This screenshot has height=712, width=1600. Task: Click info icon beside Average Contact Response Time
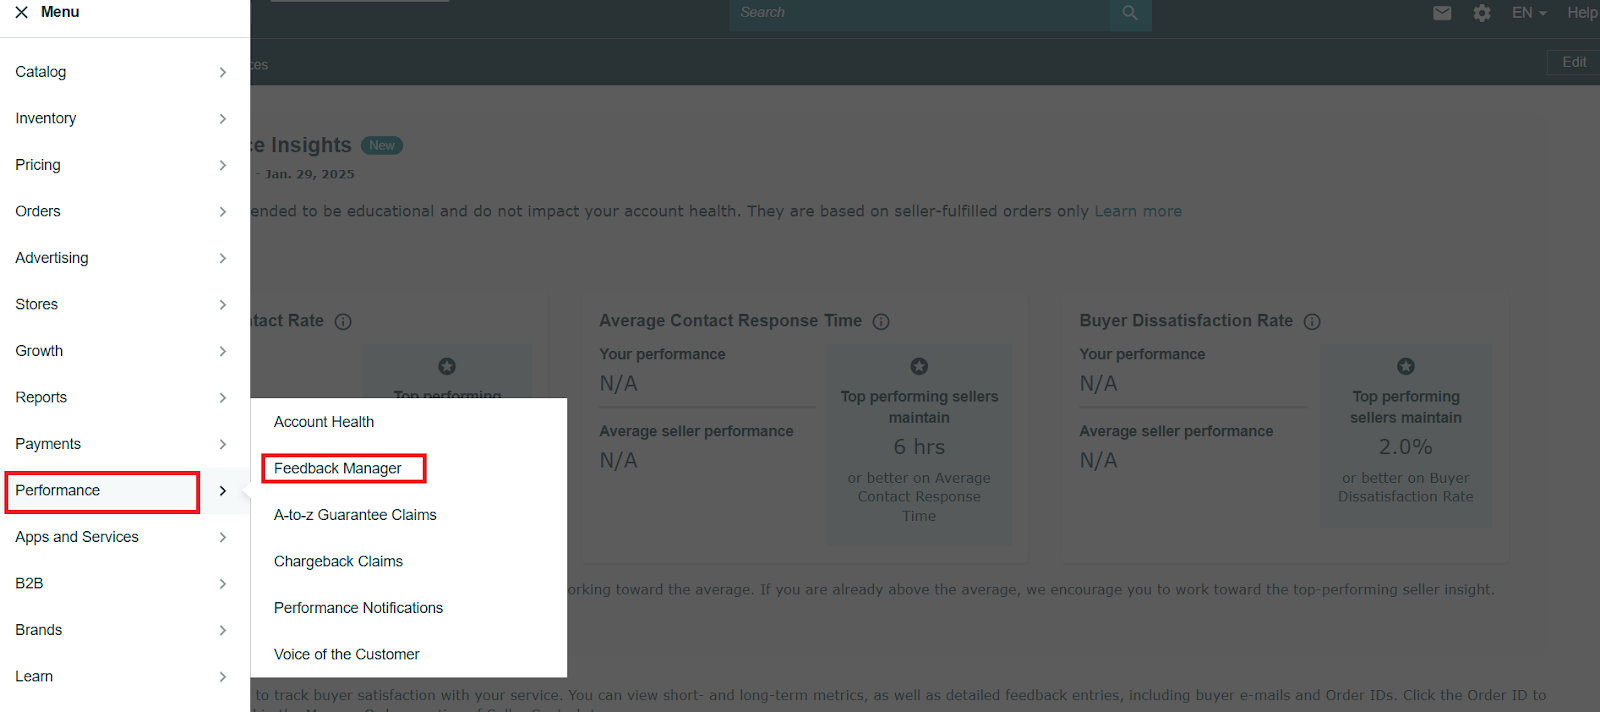(881, 321)
